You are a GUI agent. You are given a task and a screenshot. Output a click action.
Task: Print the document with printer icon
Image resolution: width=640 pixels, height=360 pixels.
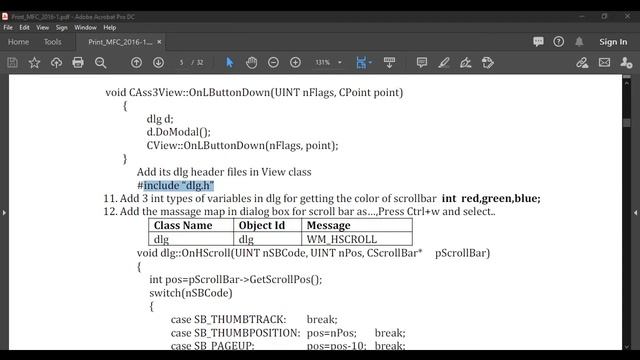(x=78, y=62)
